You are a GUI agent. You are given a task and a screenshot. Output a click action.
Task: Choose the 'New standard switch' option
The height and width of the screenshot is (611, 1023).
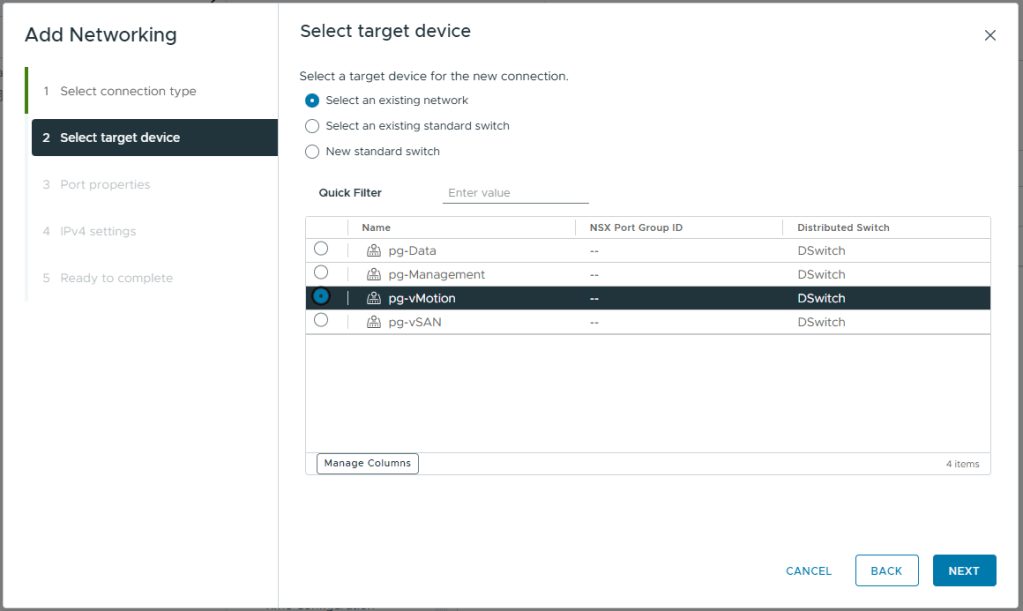pyautogui.click(x=312, y=152)
